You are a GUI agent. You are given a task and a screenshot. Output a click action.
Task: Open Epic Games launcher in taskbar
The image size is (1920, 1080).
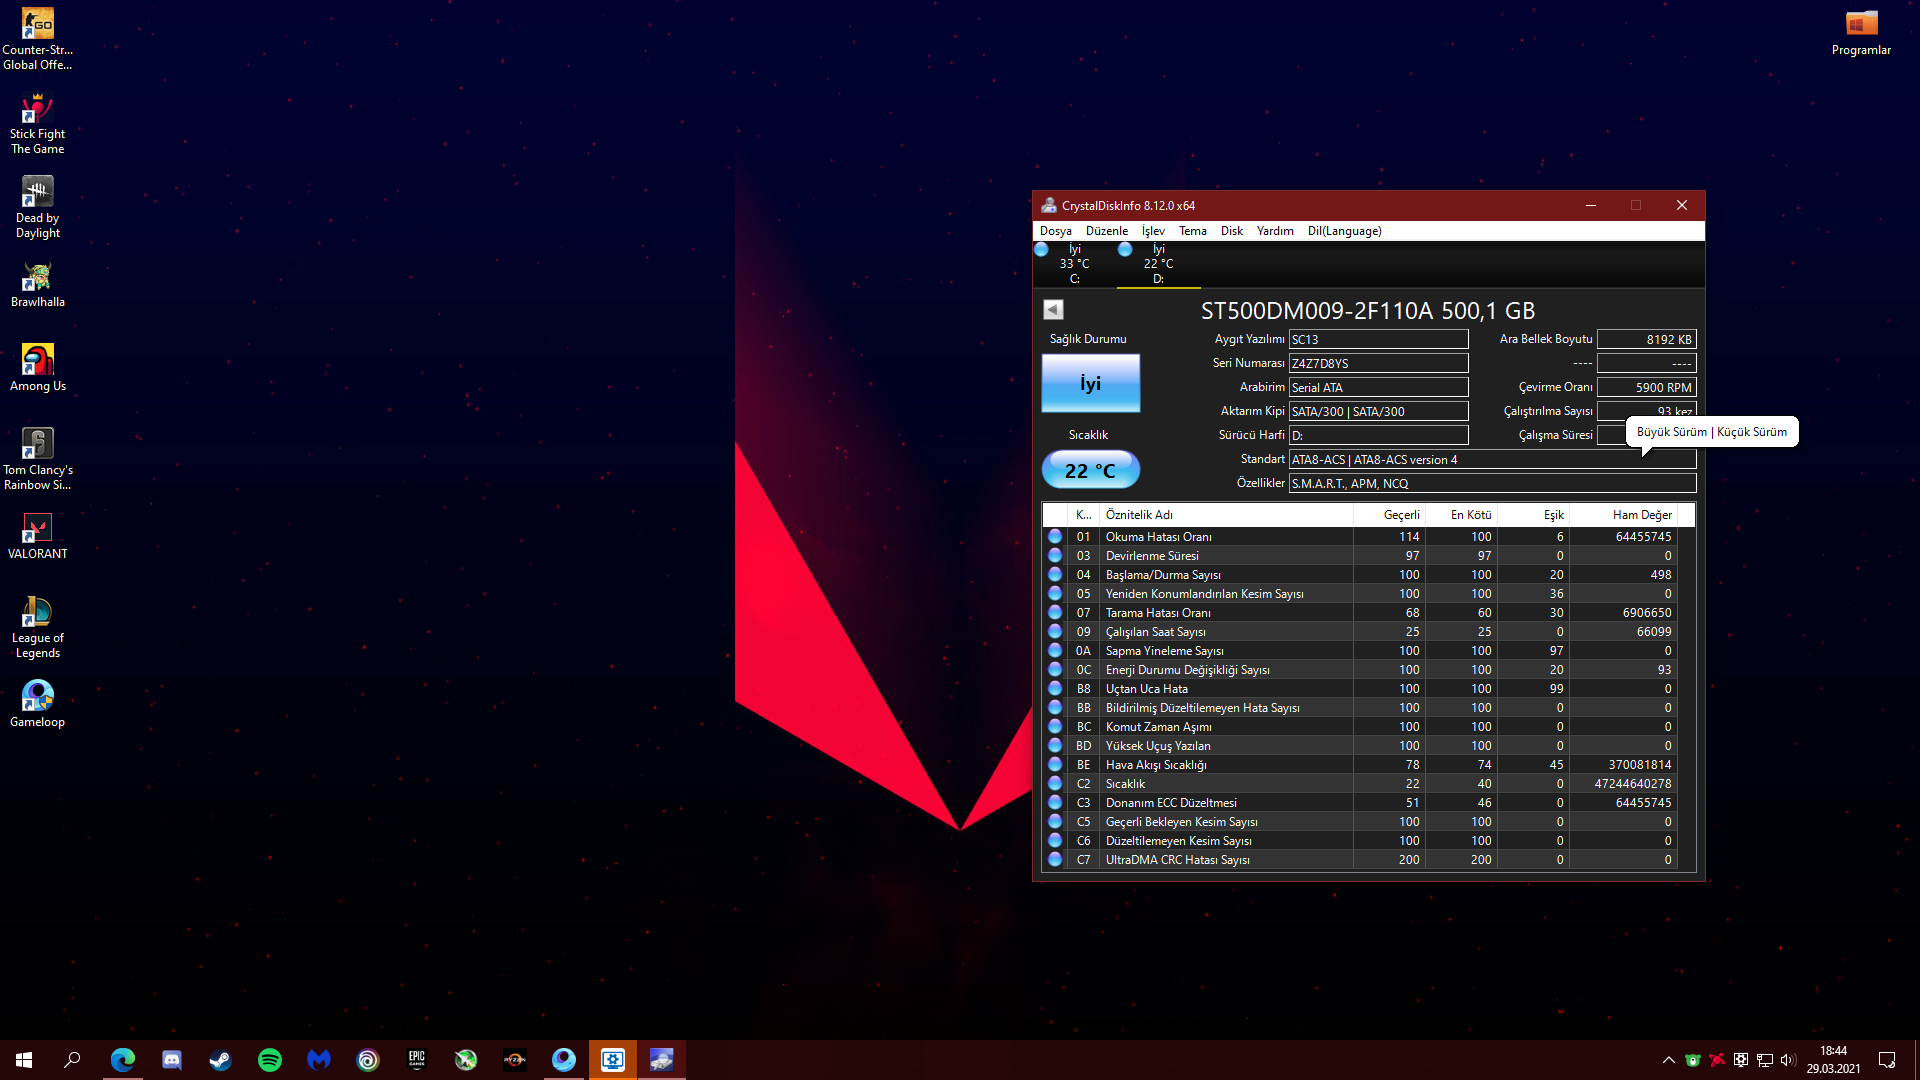(417, 1060)
